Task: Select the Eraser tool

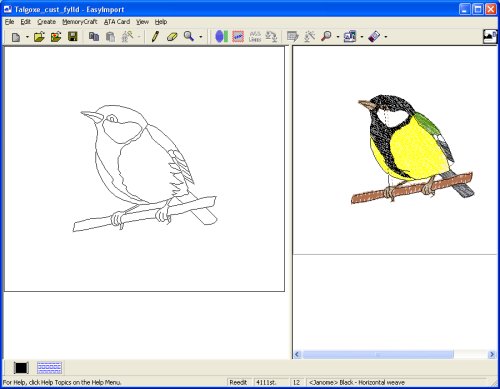Action: point(172,36)
